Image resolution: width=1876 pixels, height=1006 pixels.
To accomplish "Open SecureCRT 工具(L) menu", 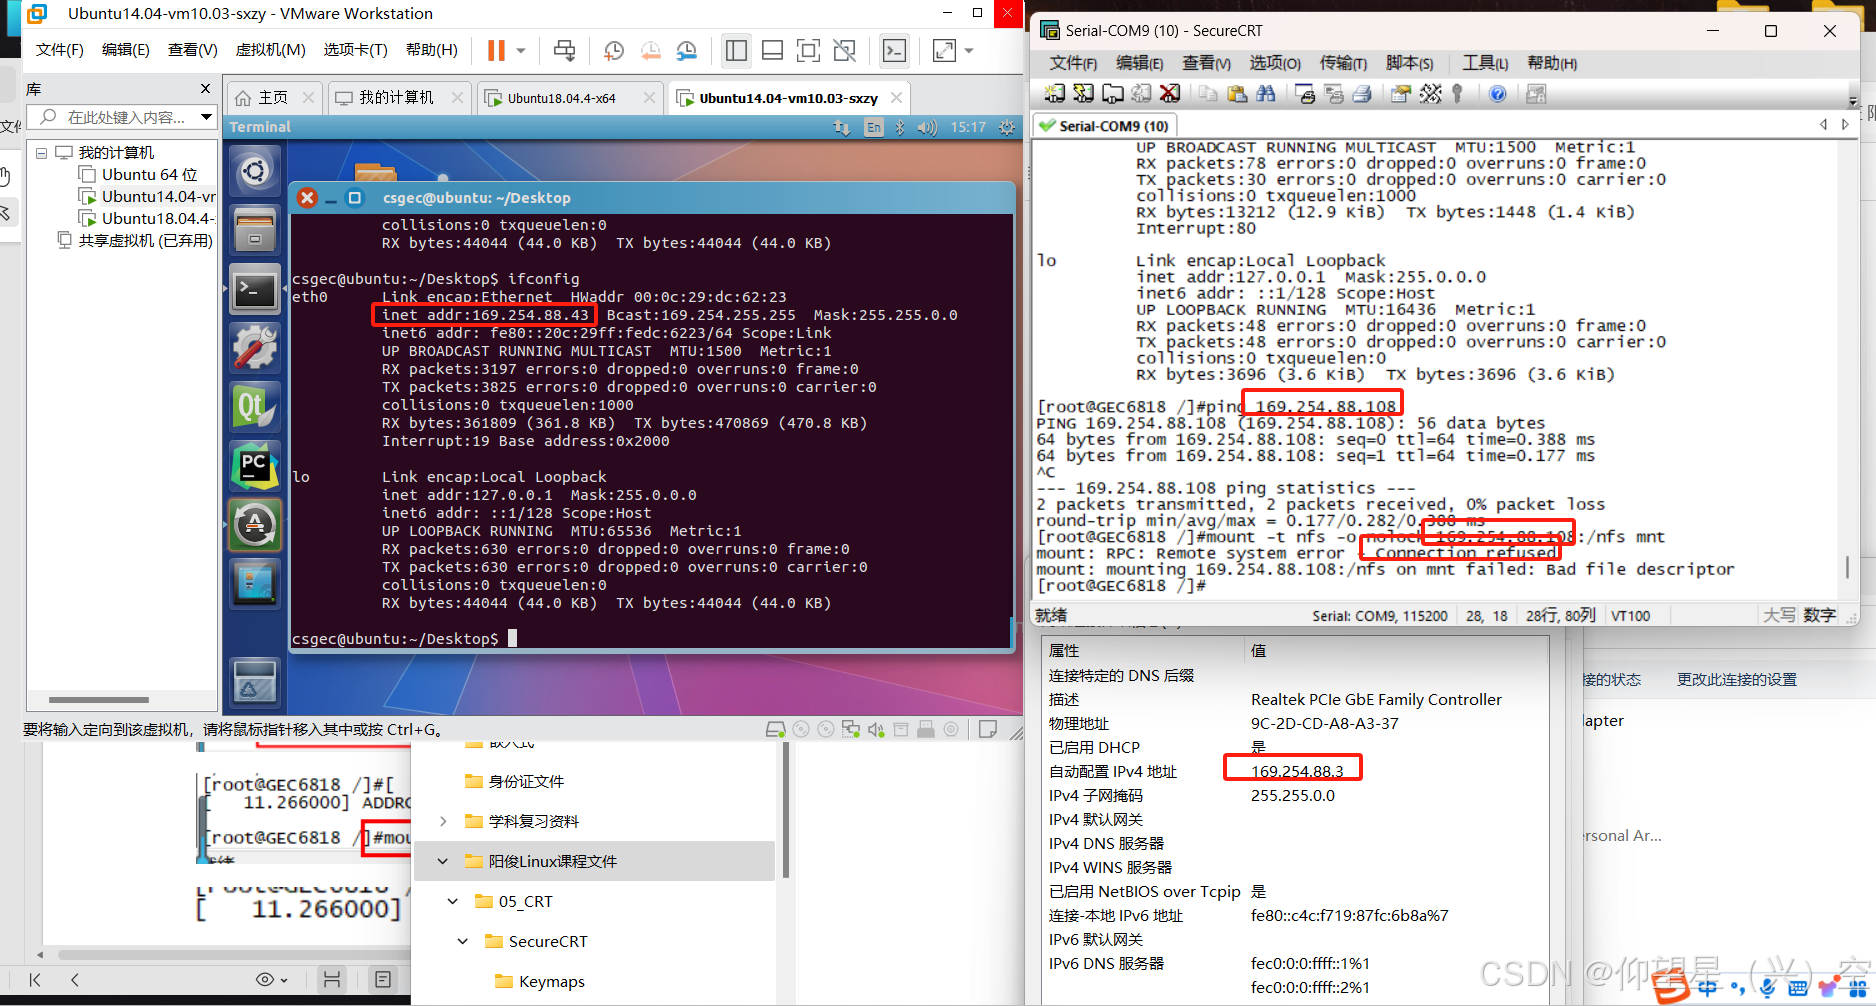I will [x=1485, y=63].
